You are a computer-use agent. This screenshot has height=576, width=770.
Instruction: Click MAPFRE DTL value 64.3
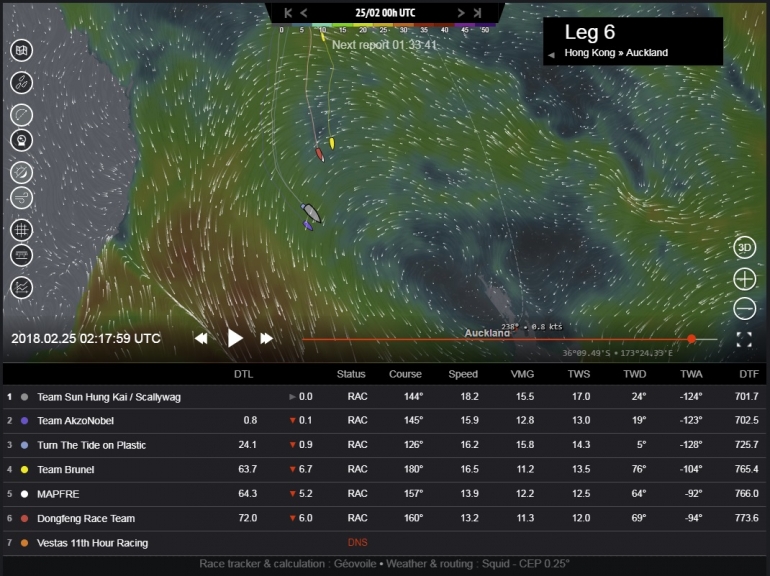pyautogui.click(x=248, y=494)
